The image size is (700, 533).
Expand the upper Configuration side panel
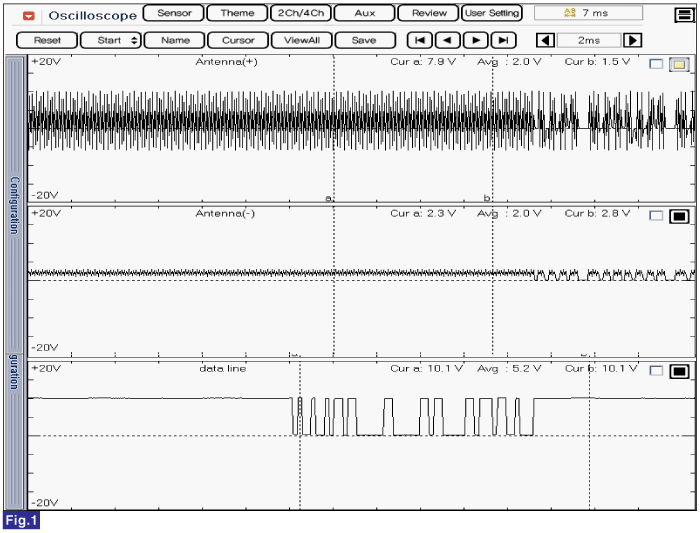pos(15,205)
